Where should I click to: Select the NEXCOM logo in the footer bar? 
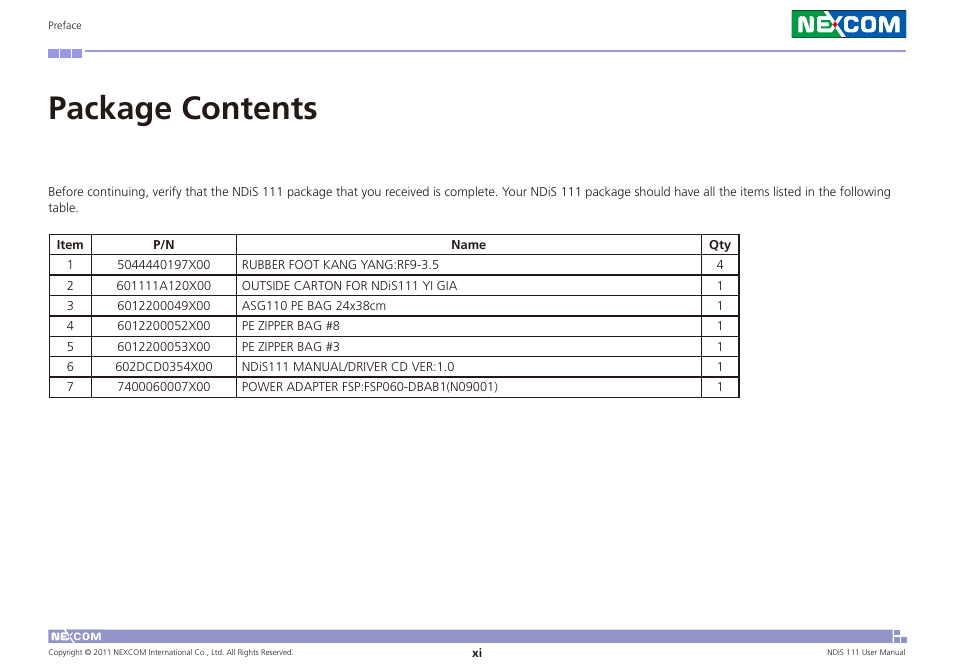tap(75, 636)
